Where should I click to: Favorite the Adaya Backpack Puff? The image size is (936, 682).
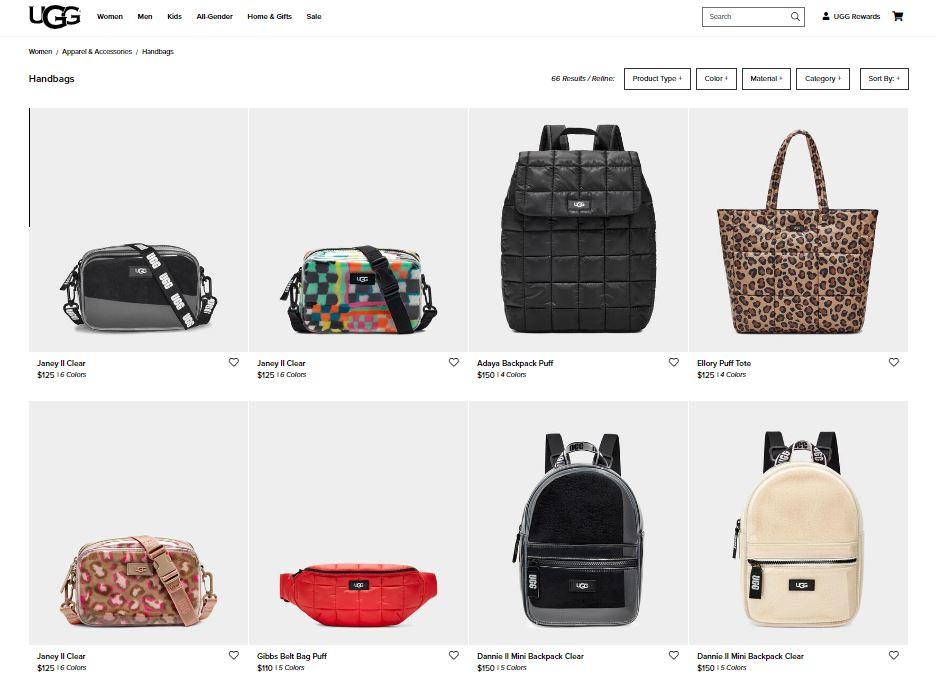[674, 362]
